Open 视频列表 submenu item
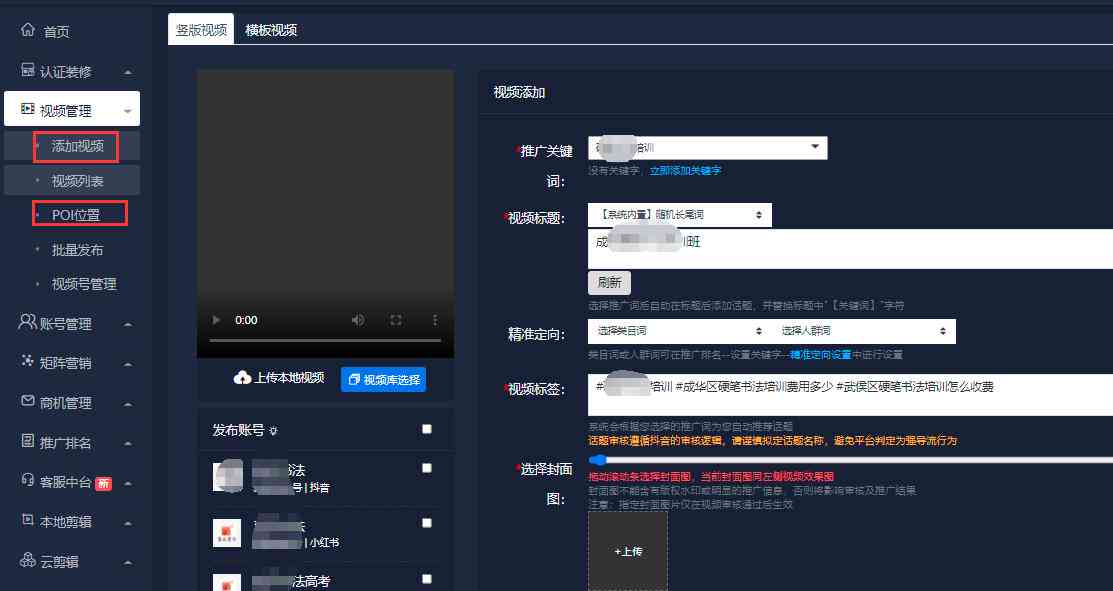The height and width of the screenshot is (591, 1113). click(77, 181)
